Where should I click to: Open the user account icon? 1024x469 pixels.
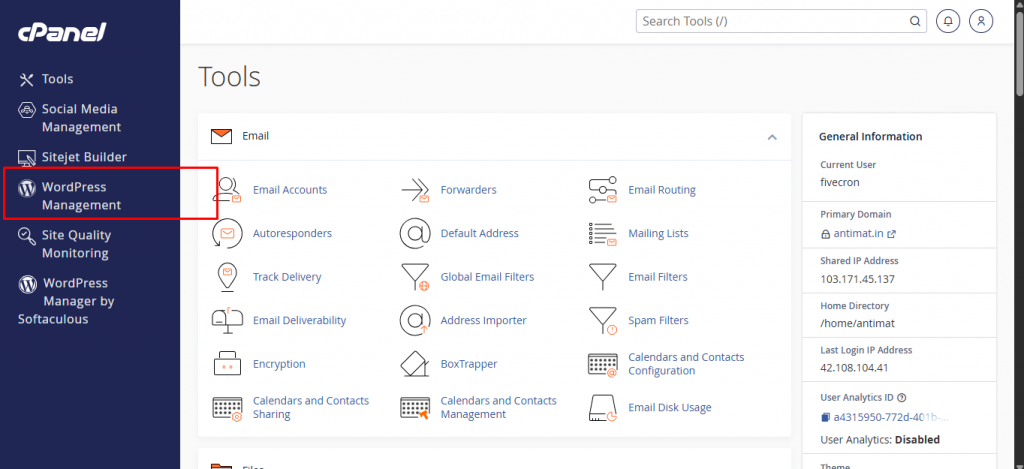pyautogui.click(x=981, y=21)
